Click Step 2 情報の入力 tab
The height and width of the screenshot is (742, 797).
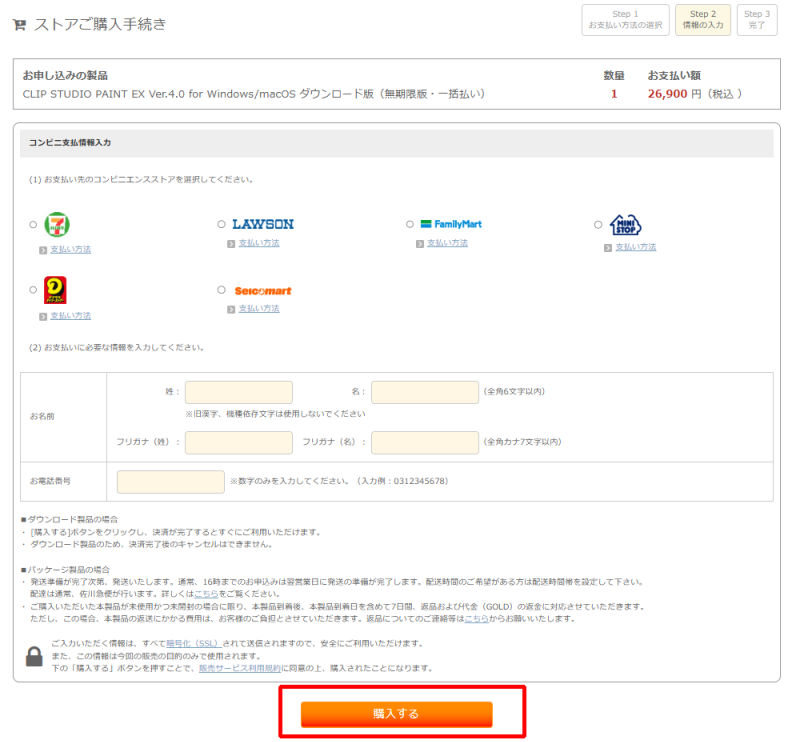(x=703, y=20)
